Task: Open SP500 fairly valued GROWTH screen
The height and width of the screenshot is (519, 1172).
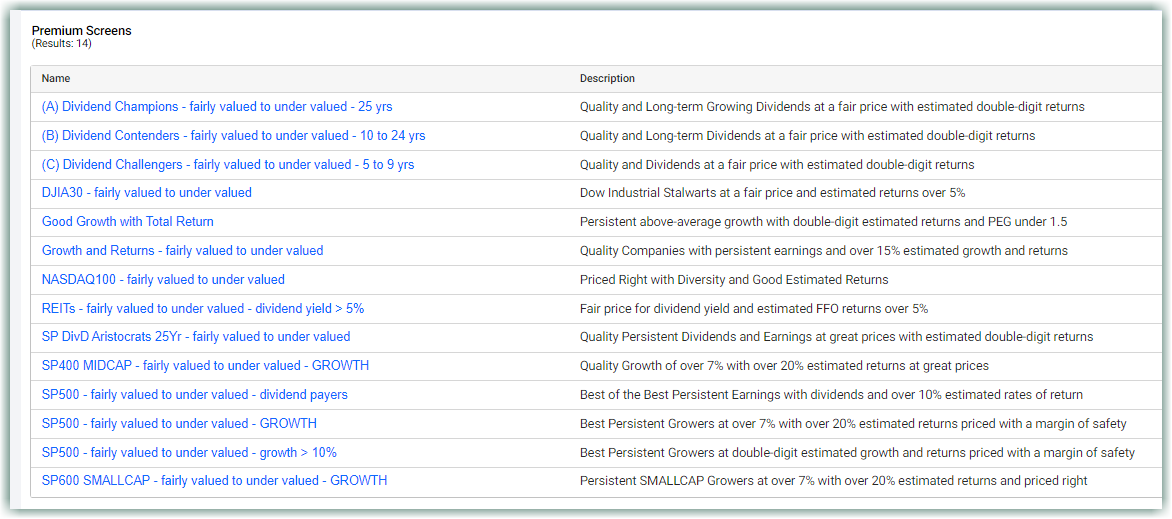Action: tap(179, 423)
